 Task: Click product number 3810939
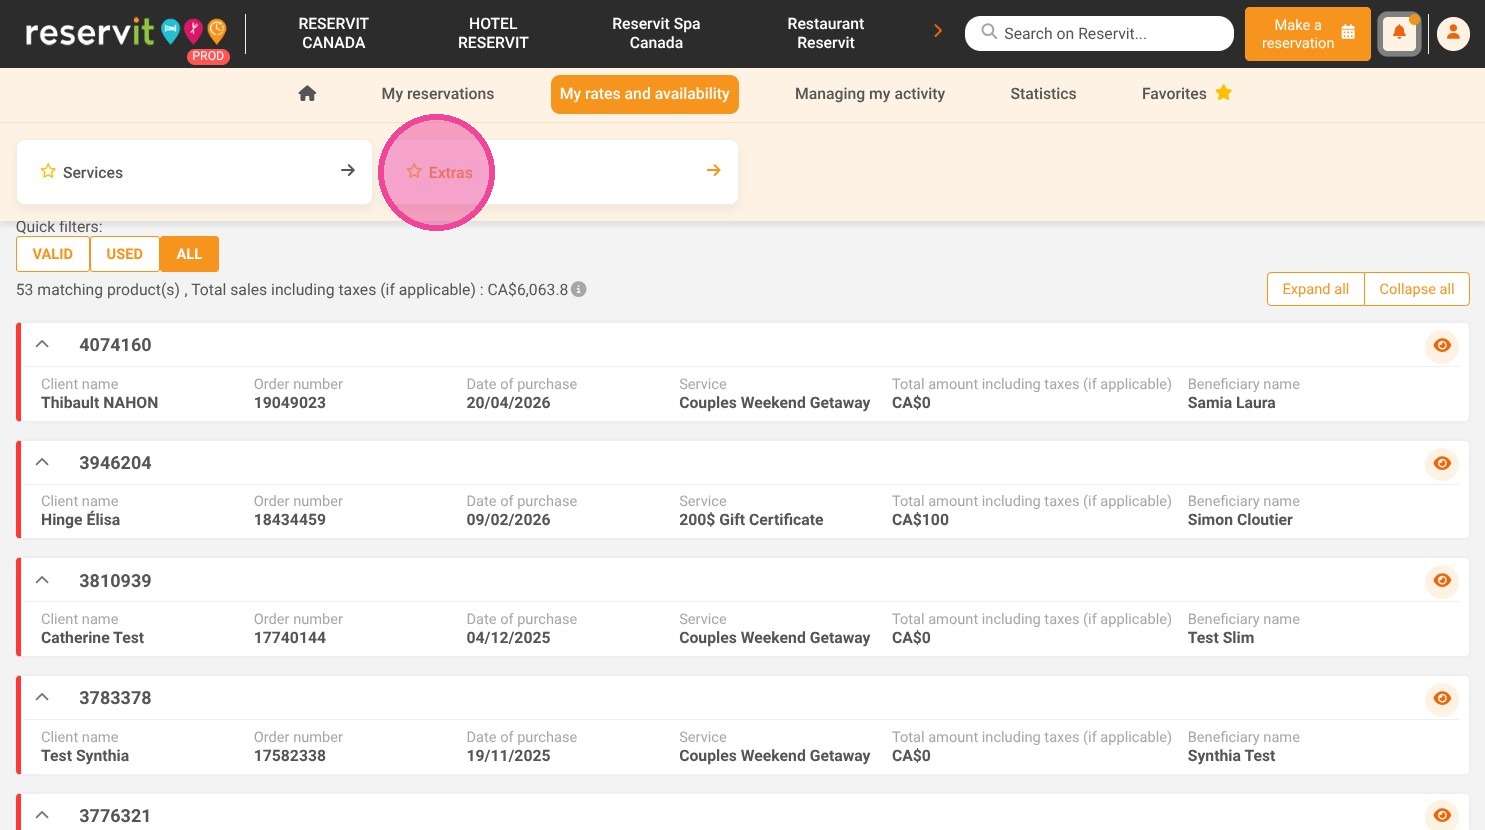pyautogui.click(x=115, y=581)
